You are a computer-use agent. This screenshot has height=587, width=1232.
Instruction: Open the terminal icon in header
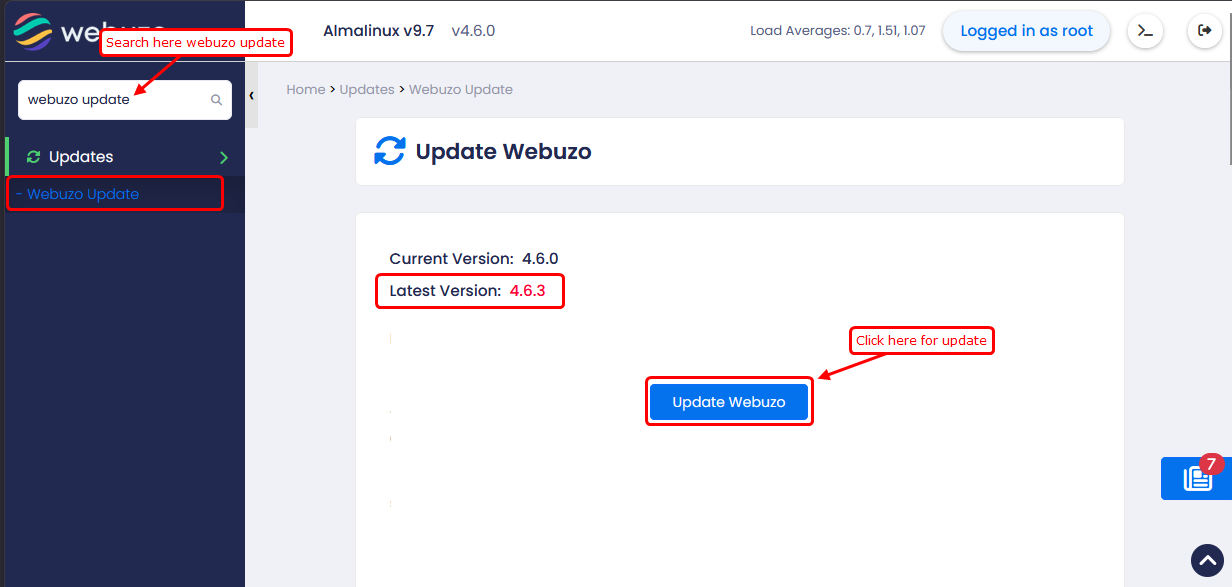click(1145, 31)
